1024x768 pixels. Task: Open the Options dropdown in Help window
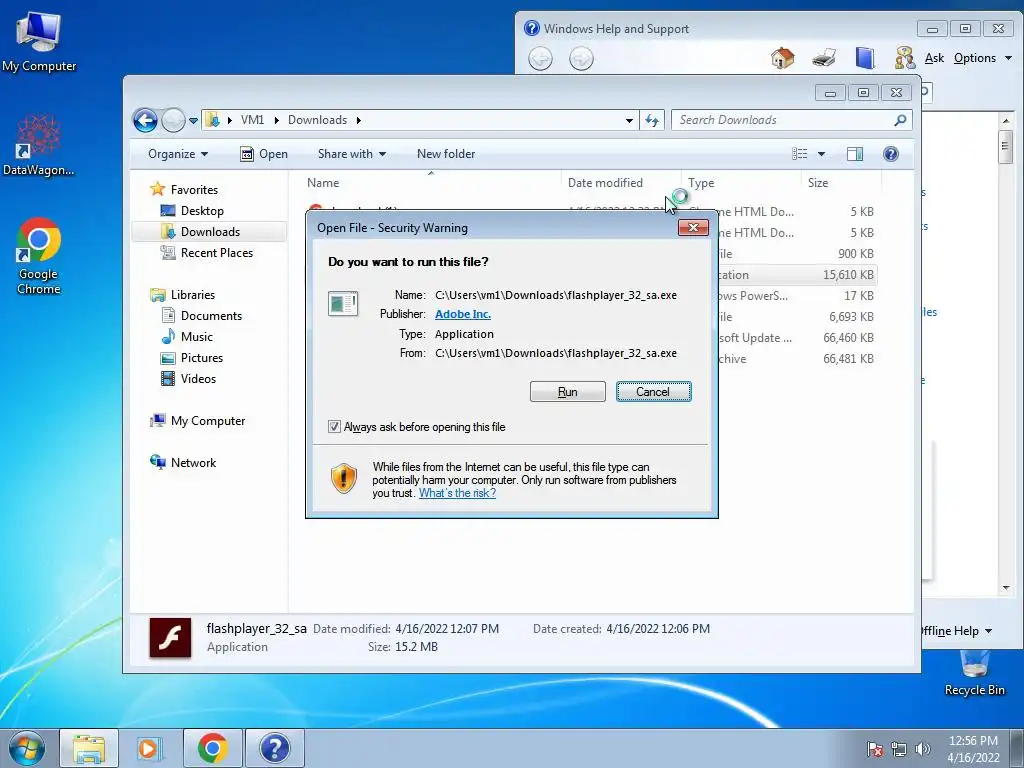[983, 58]
